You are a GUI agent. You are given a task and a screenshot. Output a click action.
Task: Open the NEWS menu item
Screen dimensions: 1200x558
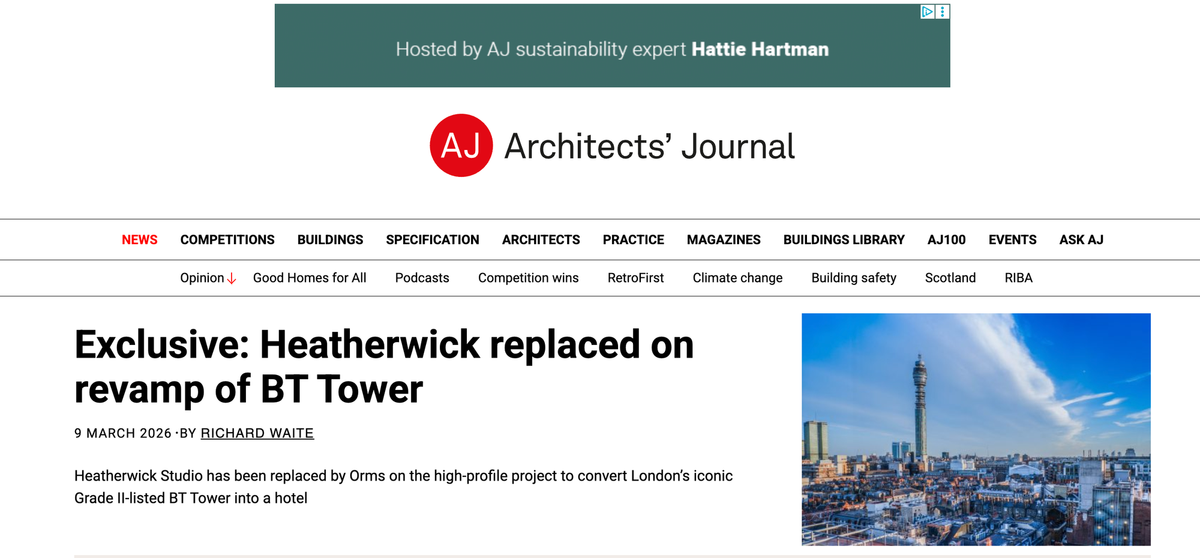point(140,240)
